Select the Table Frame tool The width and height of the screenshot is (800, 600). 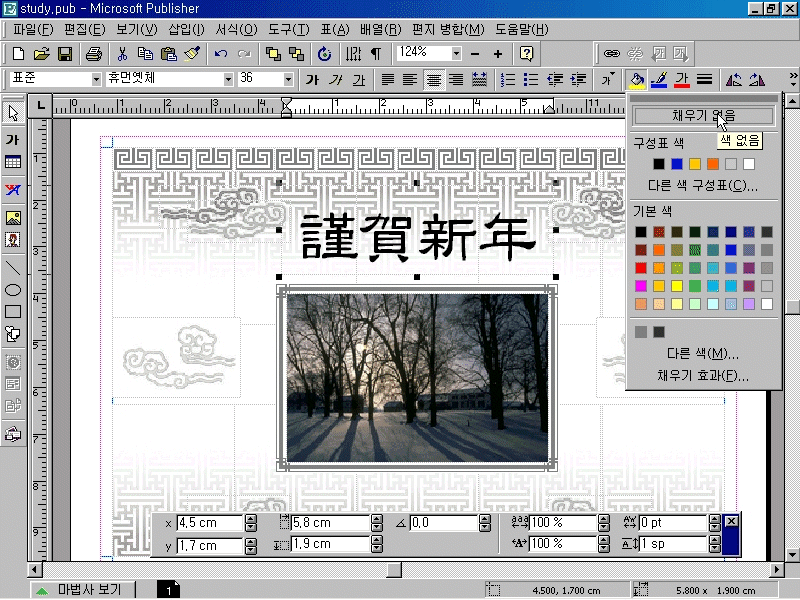[13, 162]
